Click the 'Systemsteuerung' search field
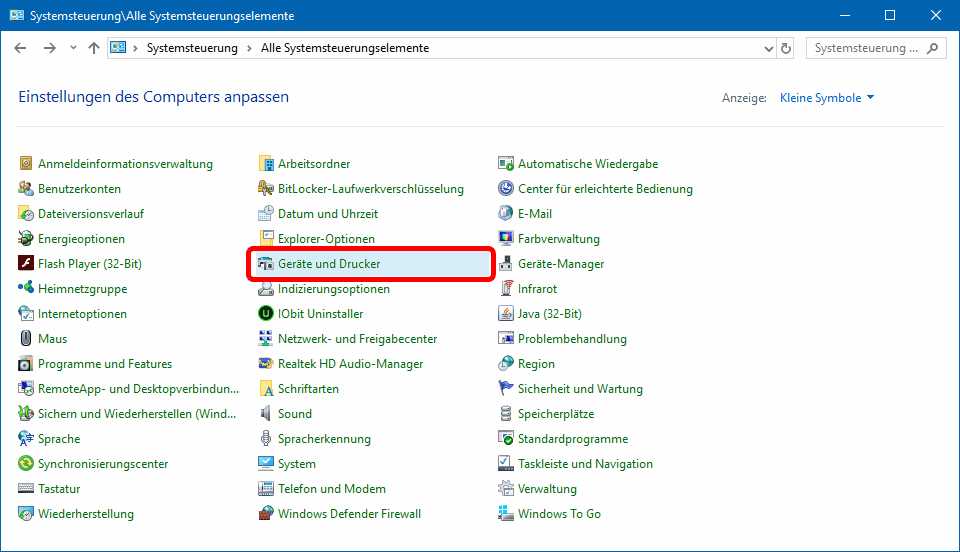The width and height of the screenshot is (960, 552). pos(866,48)
